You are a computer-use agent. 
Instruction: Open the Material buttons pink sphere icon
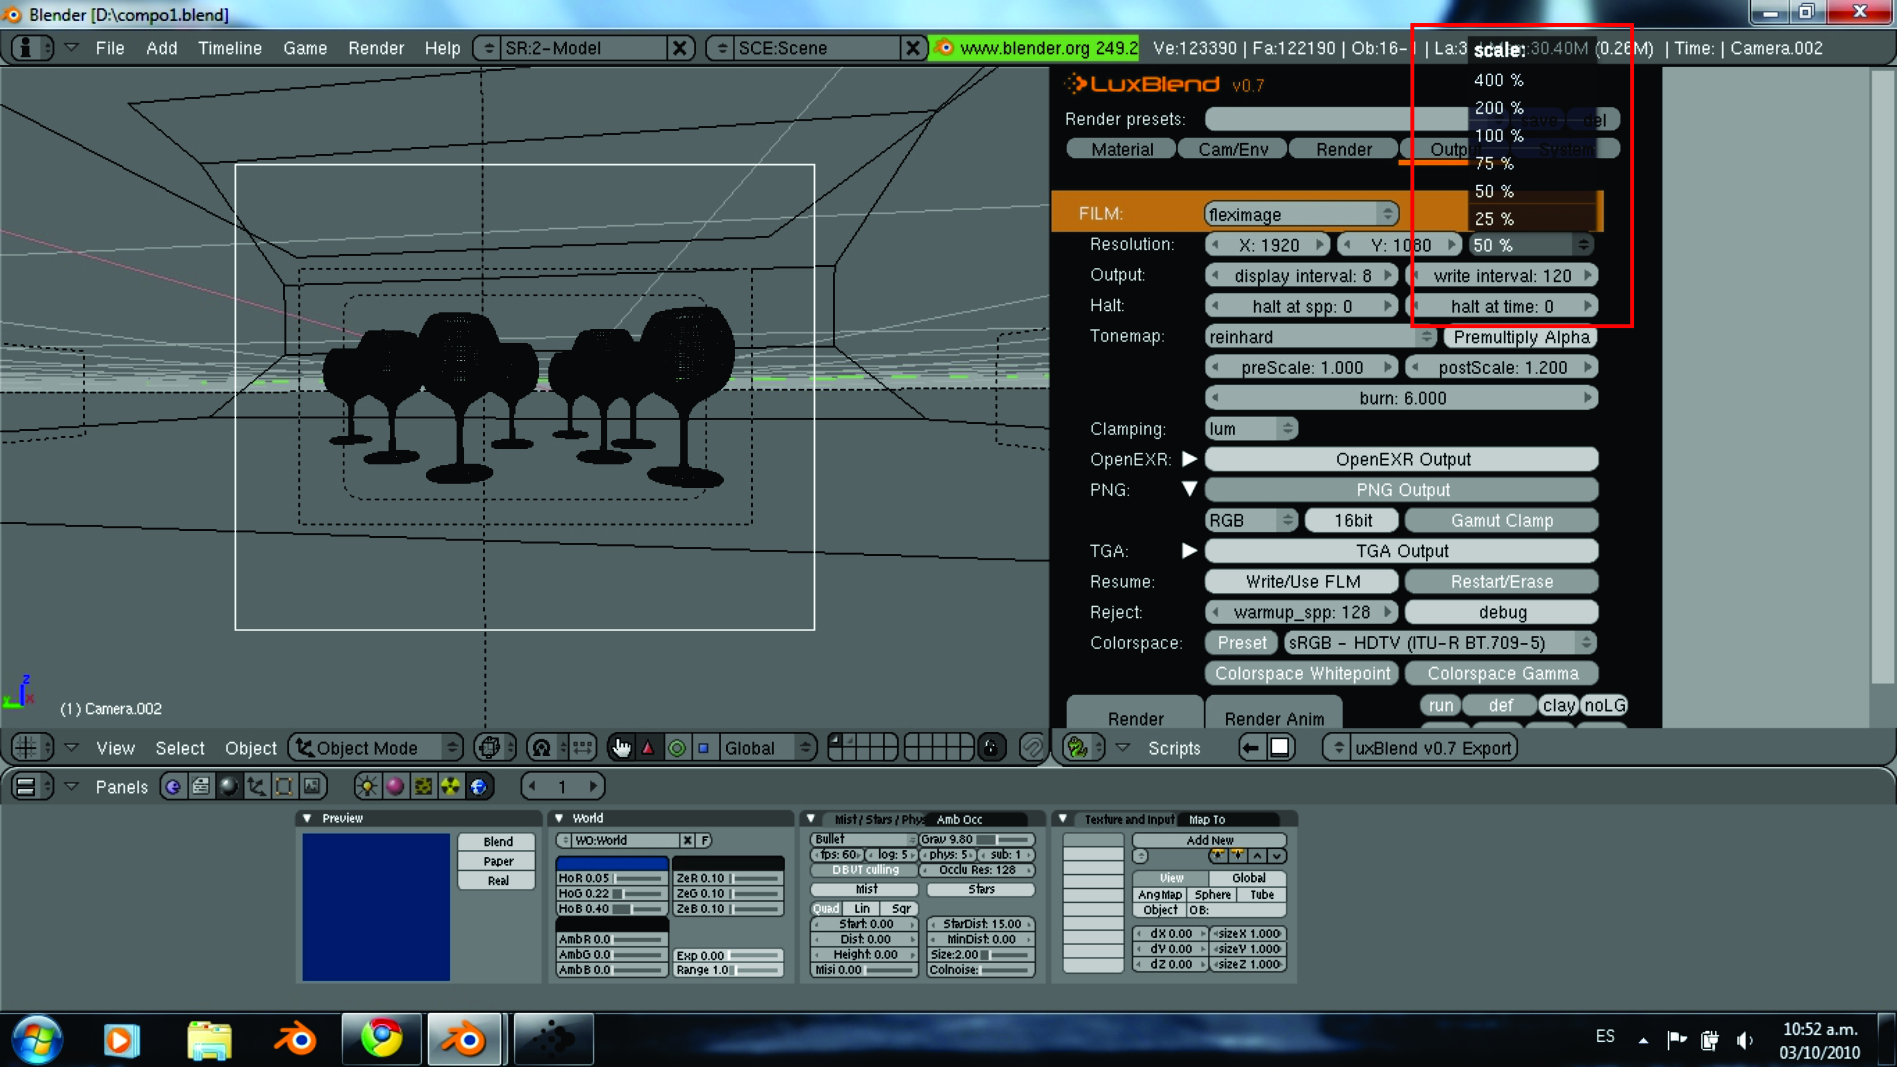(395, 787)
